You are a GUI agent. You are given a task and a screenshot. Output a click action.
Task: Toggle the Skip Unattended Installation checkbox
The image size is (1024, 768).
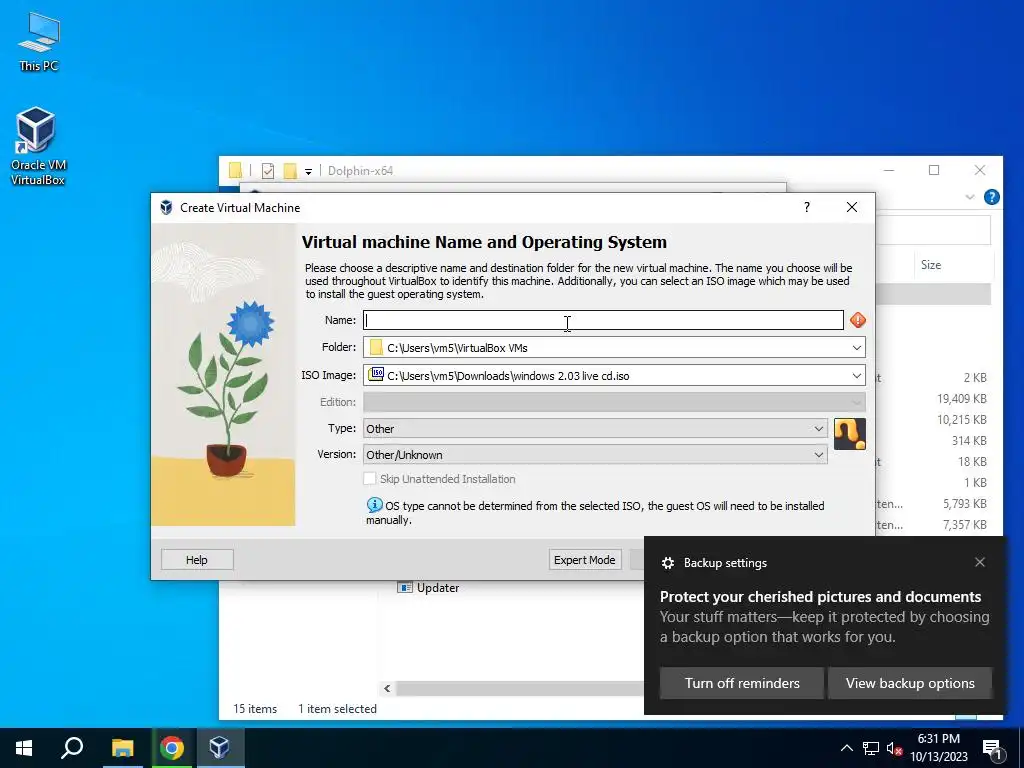click(370, 479)
